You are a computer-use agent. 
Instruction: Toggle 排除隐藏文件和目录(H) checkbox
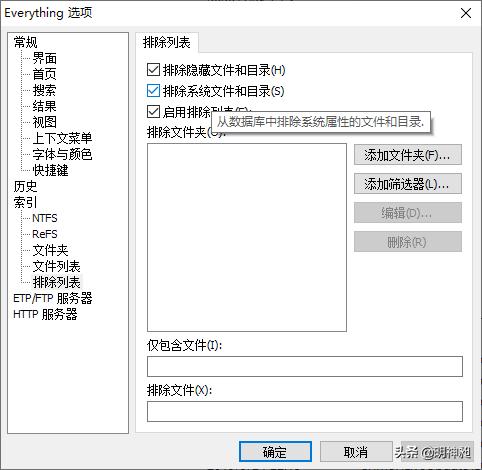pos(153,70)
